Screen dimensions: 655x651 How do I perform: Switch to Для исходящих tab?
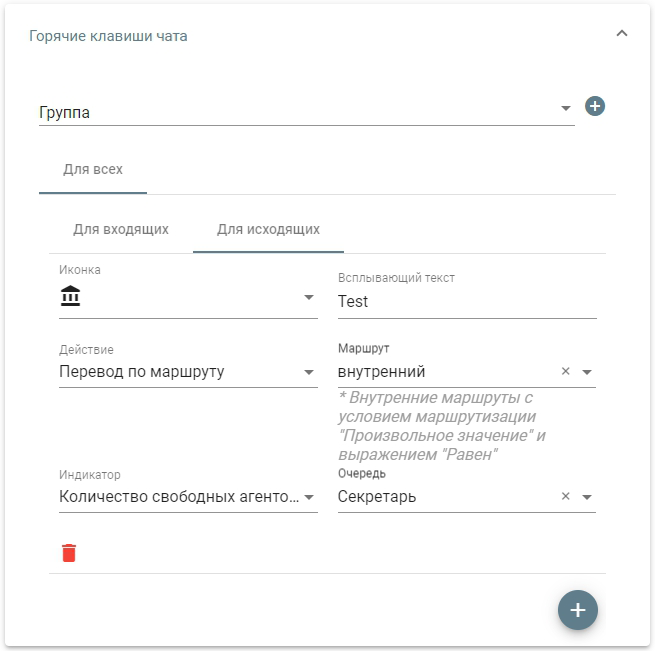point(268,229)
